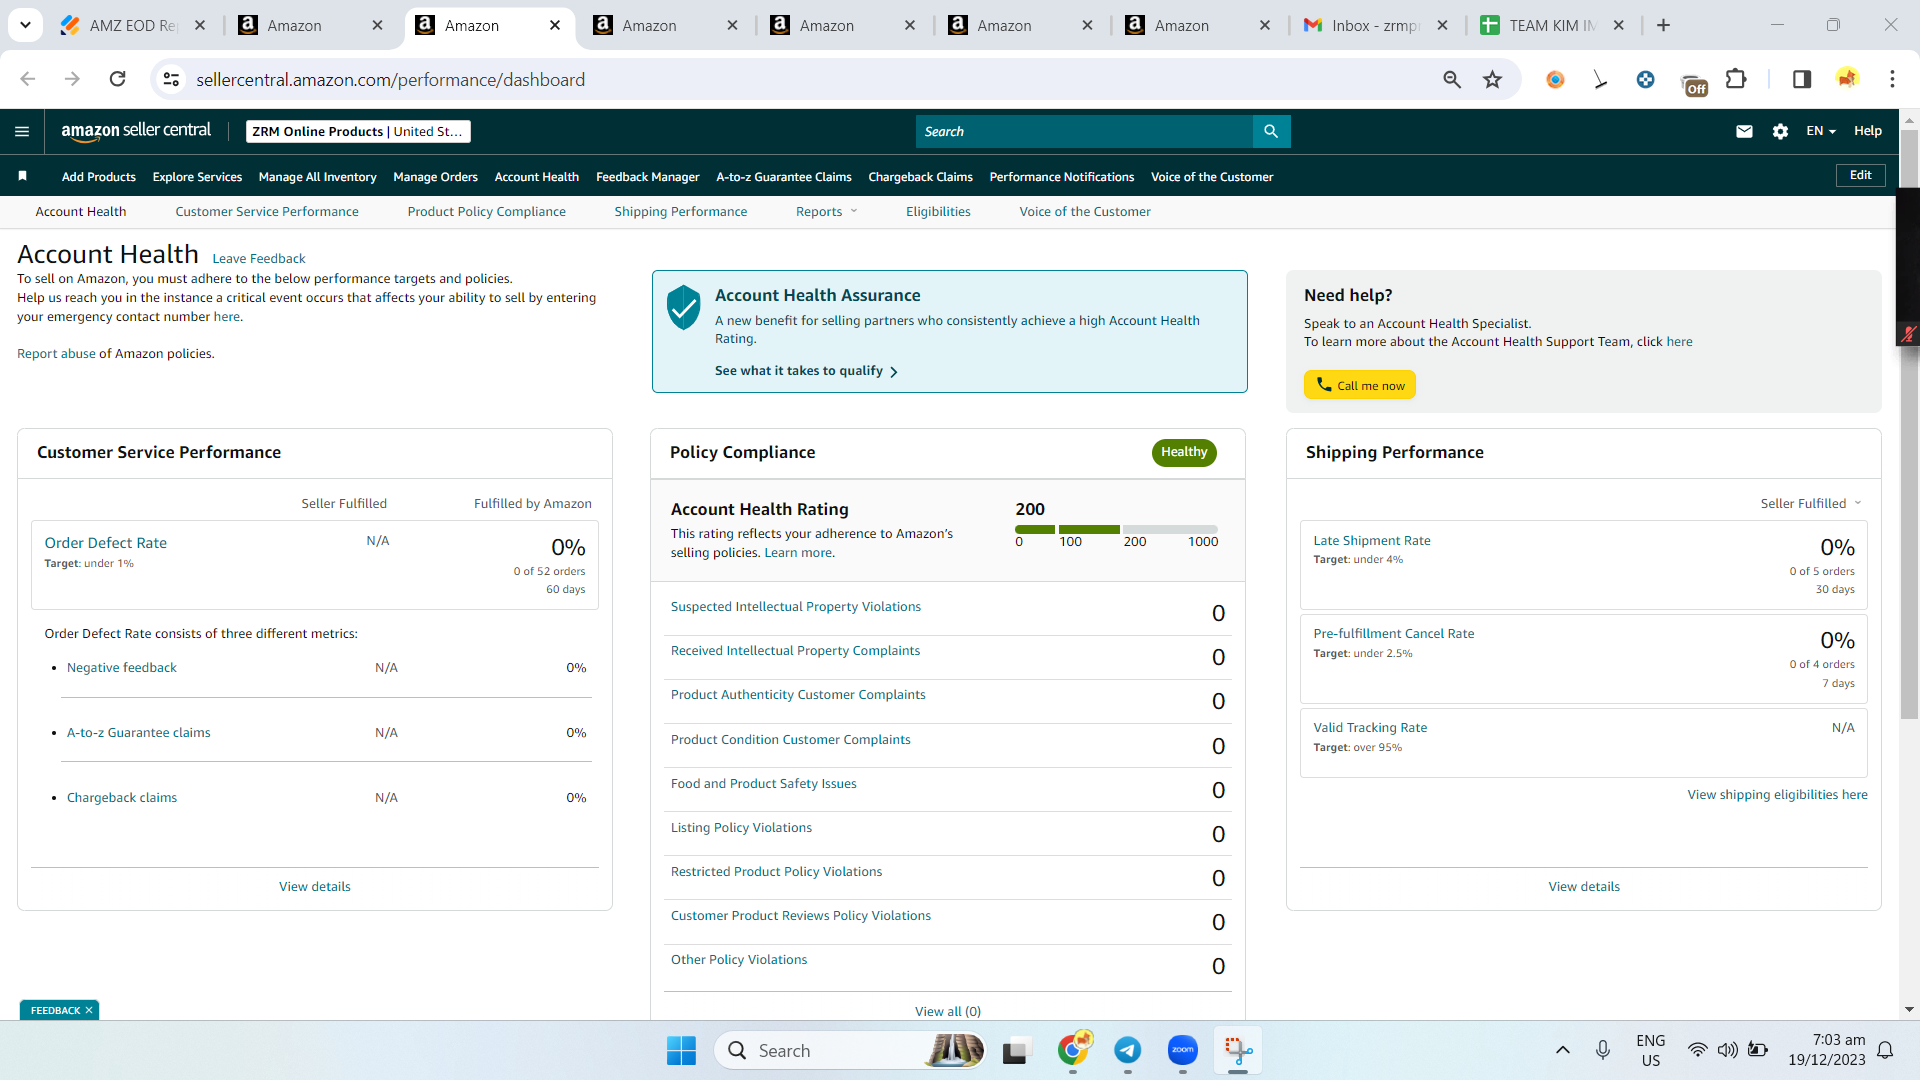
Task: Open the Eligibilities tab
Action: pos(938,212)
